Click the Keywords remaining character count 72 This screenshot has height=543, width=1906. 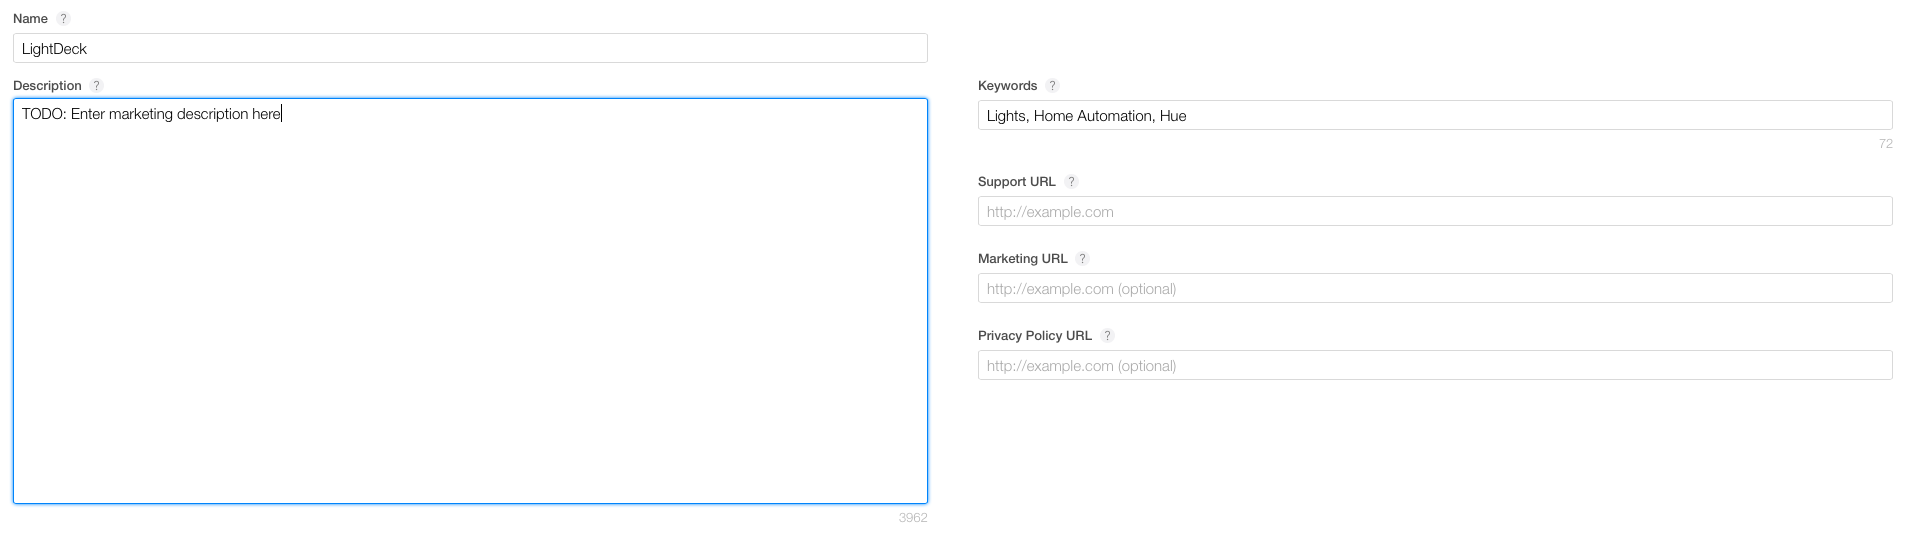(1885, 144)
